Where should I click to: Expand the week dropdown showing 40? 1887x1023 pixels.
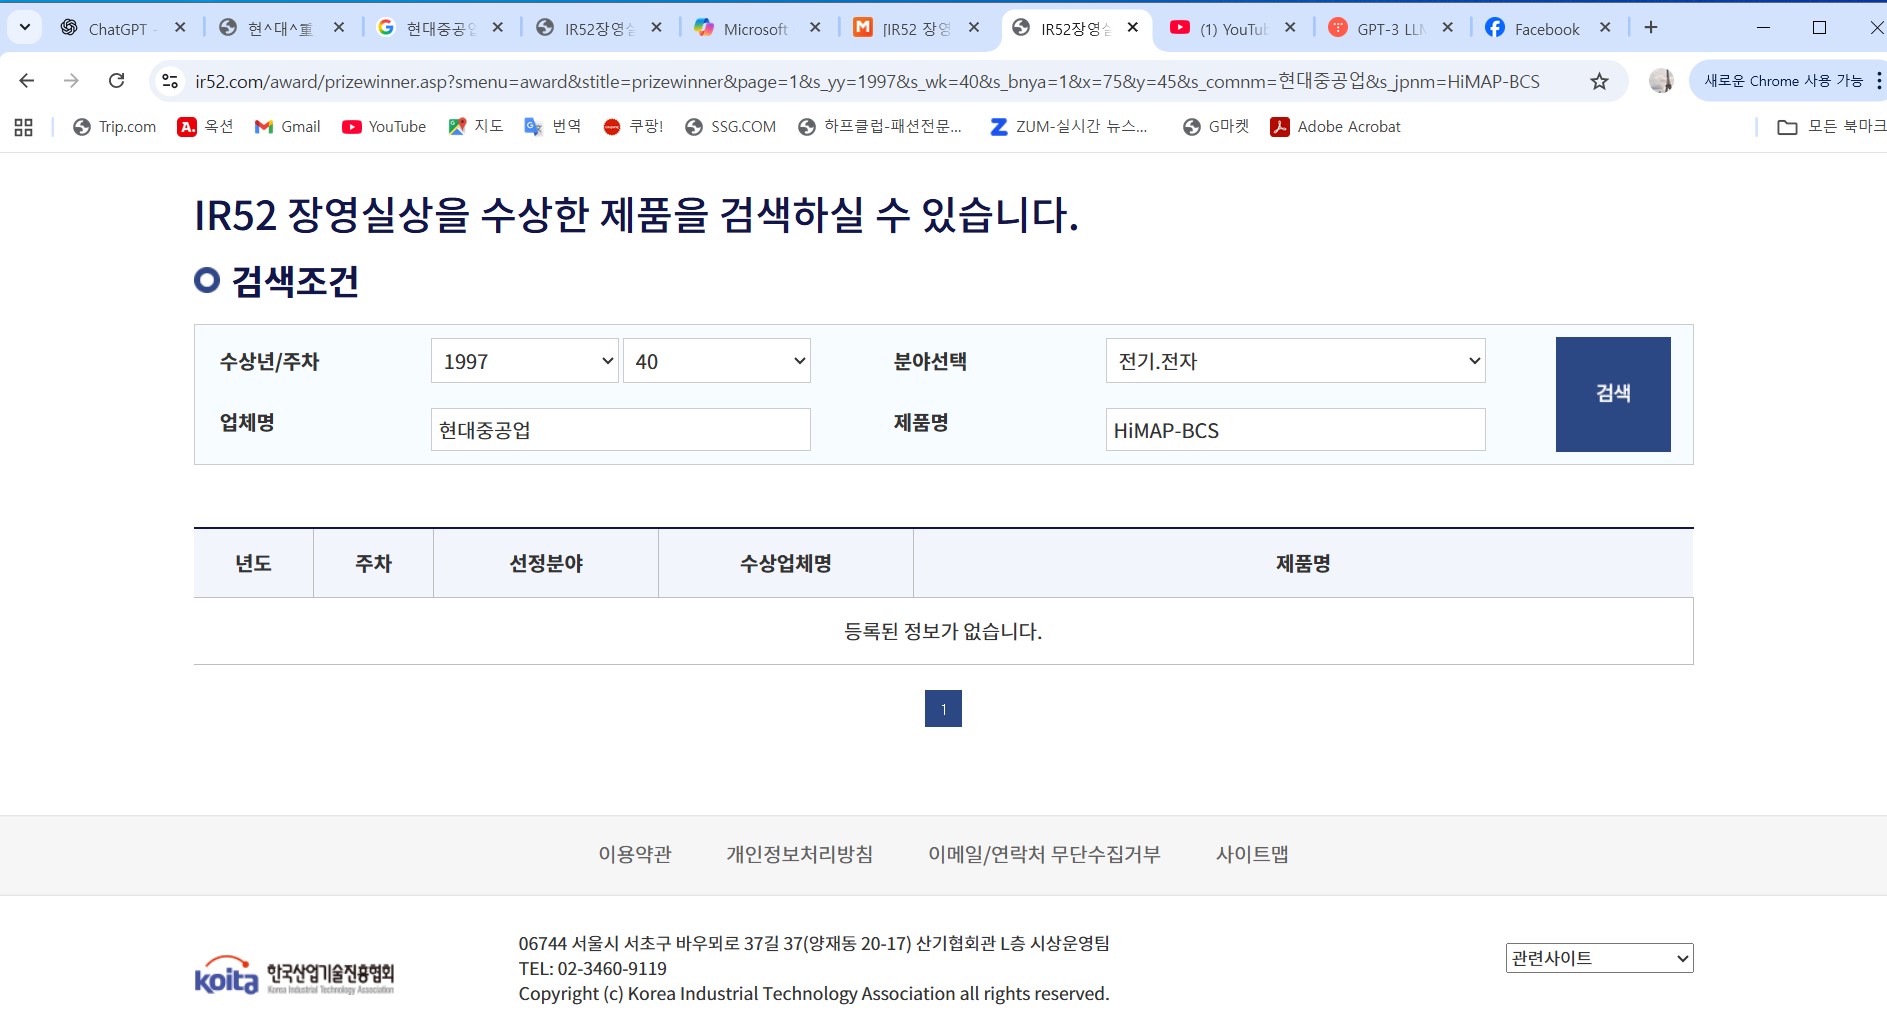pyautogui.click(x=717, y=361)
